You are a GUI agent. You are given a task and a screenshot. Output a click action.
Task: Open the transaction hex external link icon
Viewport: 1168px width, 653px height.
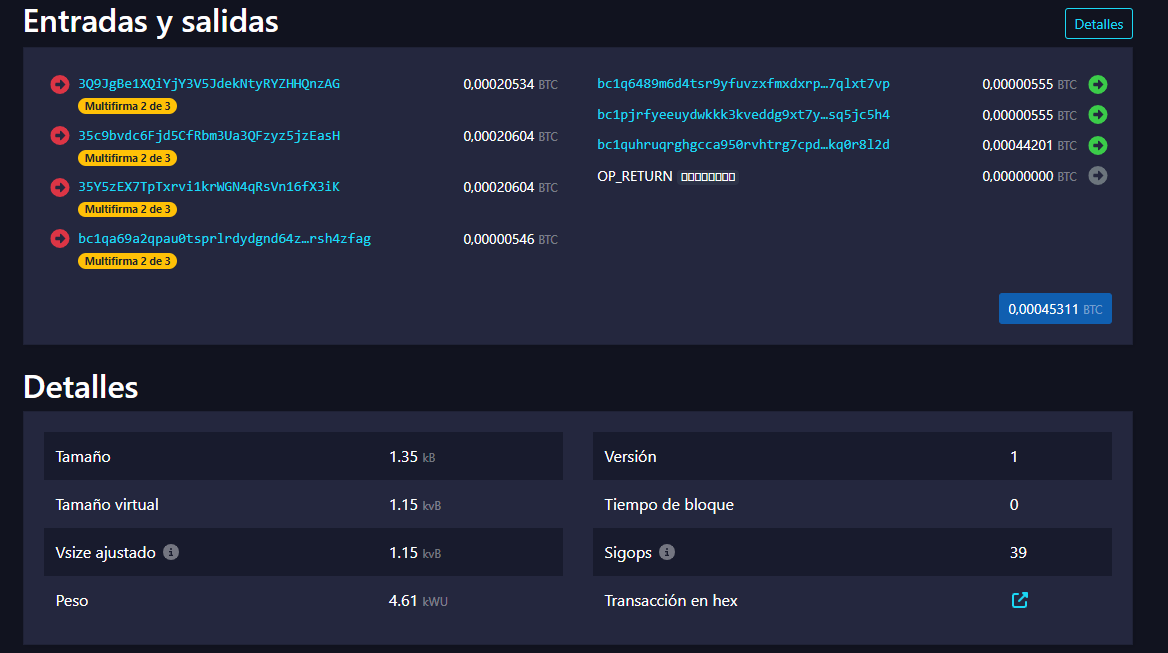[x=1019, y=600]
